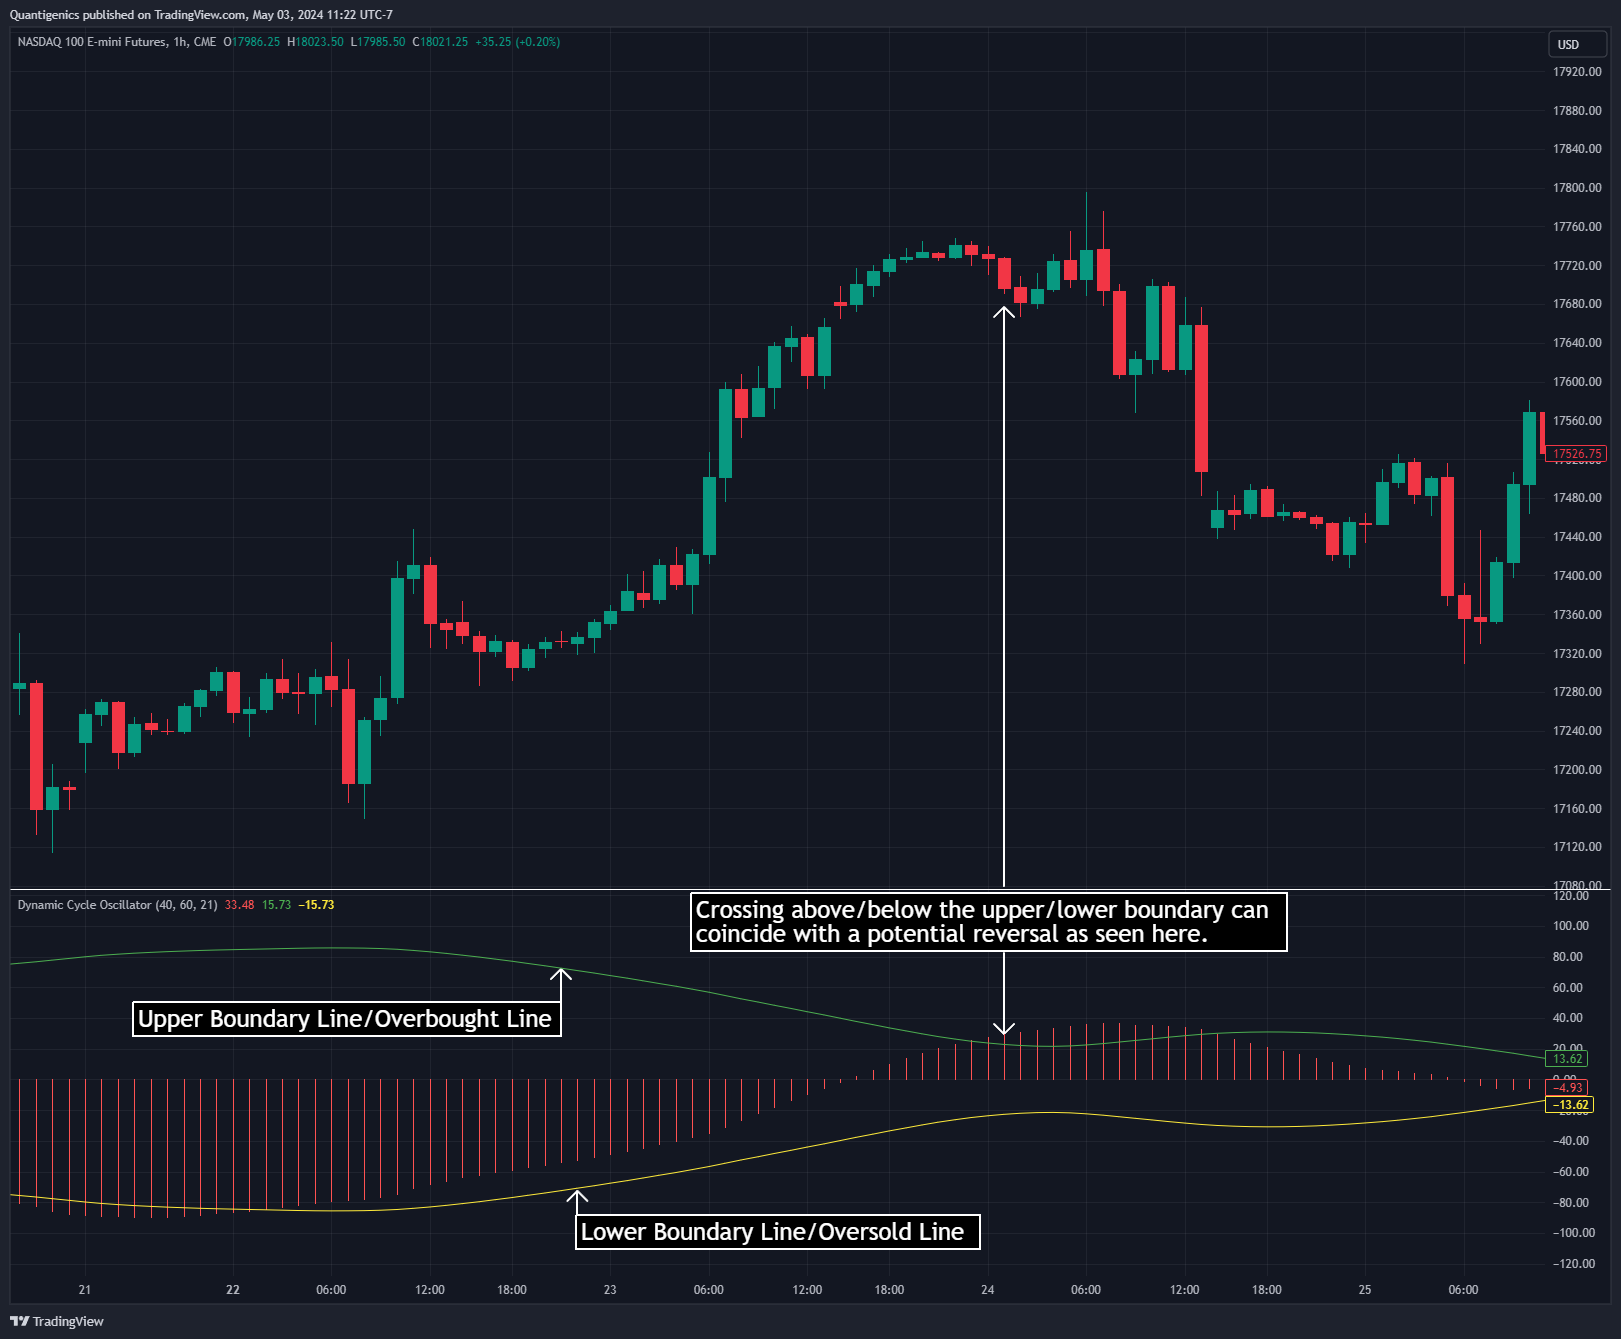Screen dimensions: 1621x1339
Task: Open the Dynamic Cycle Oscillator indicator legend
Action: pyautogui.click(x=117, y=905)
